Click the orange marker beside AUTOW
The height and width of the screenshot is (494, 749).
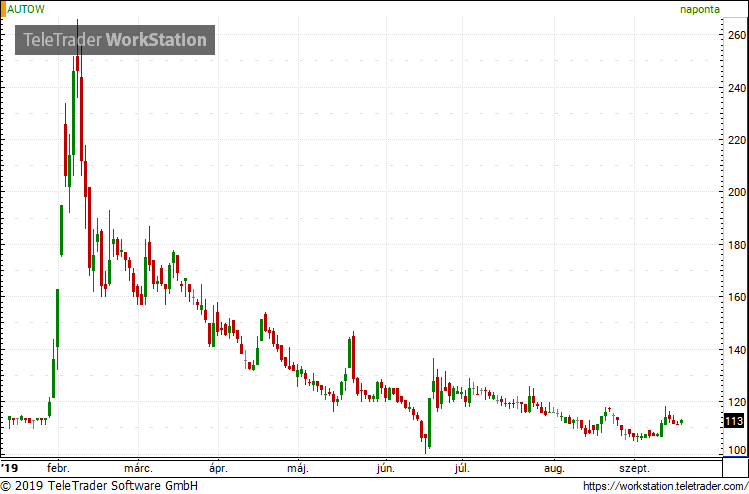(x=3, y=9)
